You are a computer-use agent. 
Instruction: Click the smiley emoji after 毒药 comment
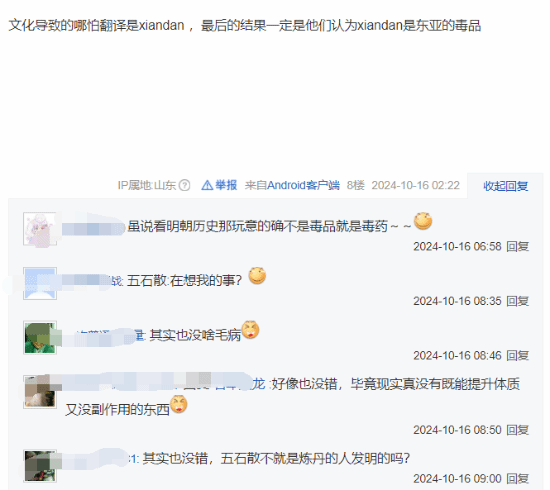pos(423,221)
